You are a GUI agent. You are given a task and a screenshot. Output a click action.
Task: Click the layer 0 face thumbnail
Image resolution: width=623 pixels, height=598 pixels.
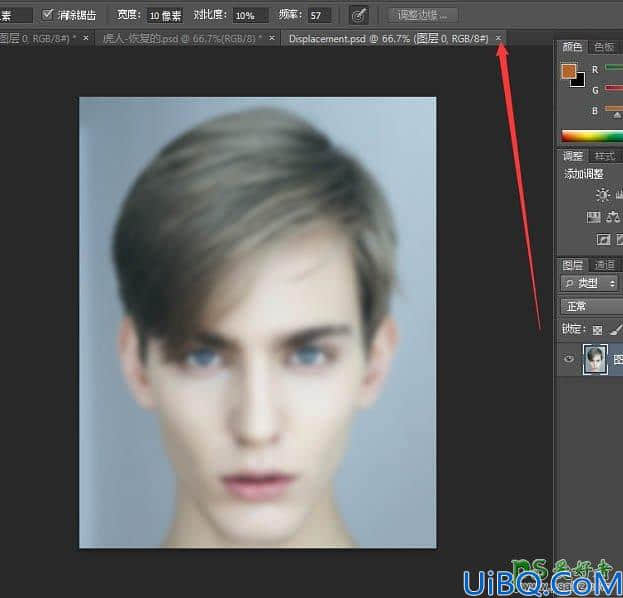595,359
